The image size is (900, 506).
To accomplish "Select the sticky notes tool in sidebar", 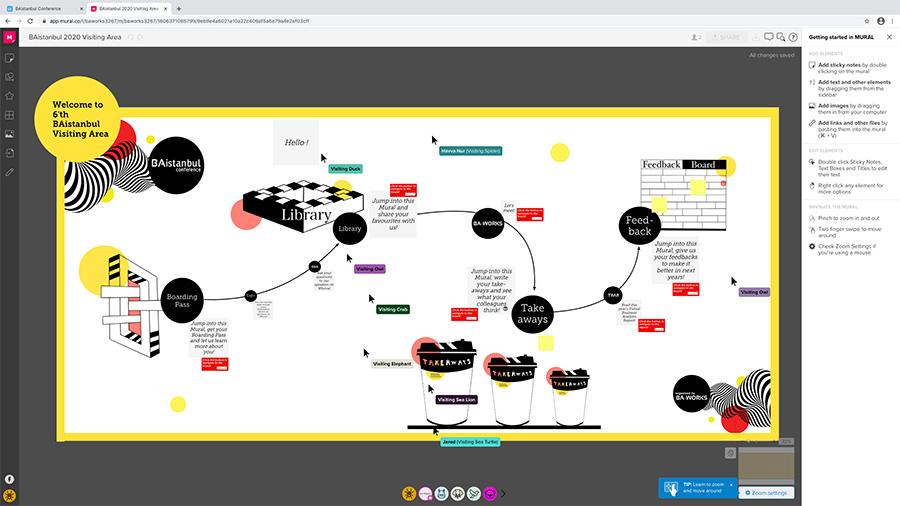I will click(x=9, y=58).
